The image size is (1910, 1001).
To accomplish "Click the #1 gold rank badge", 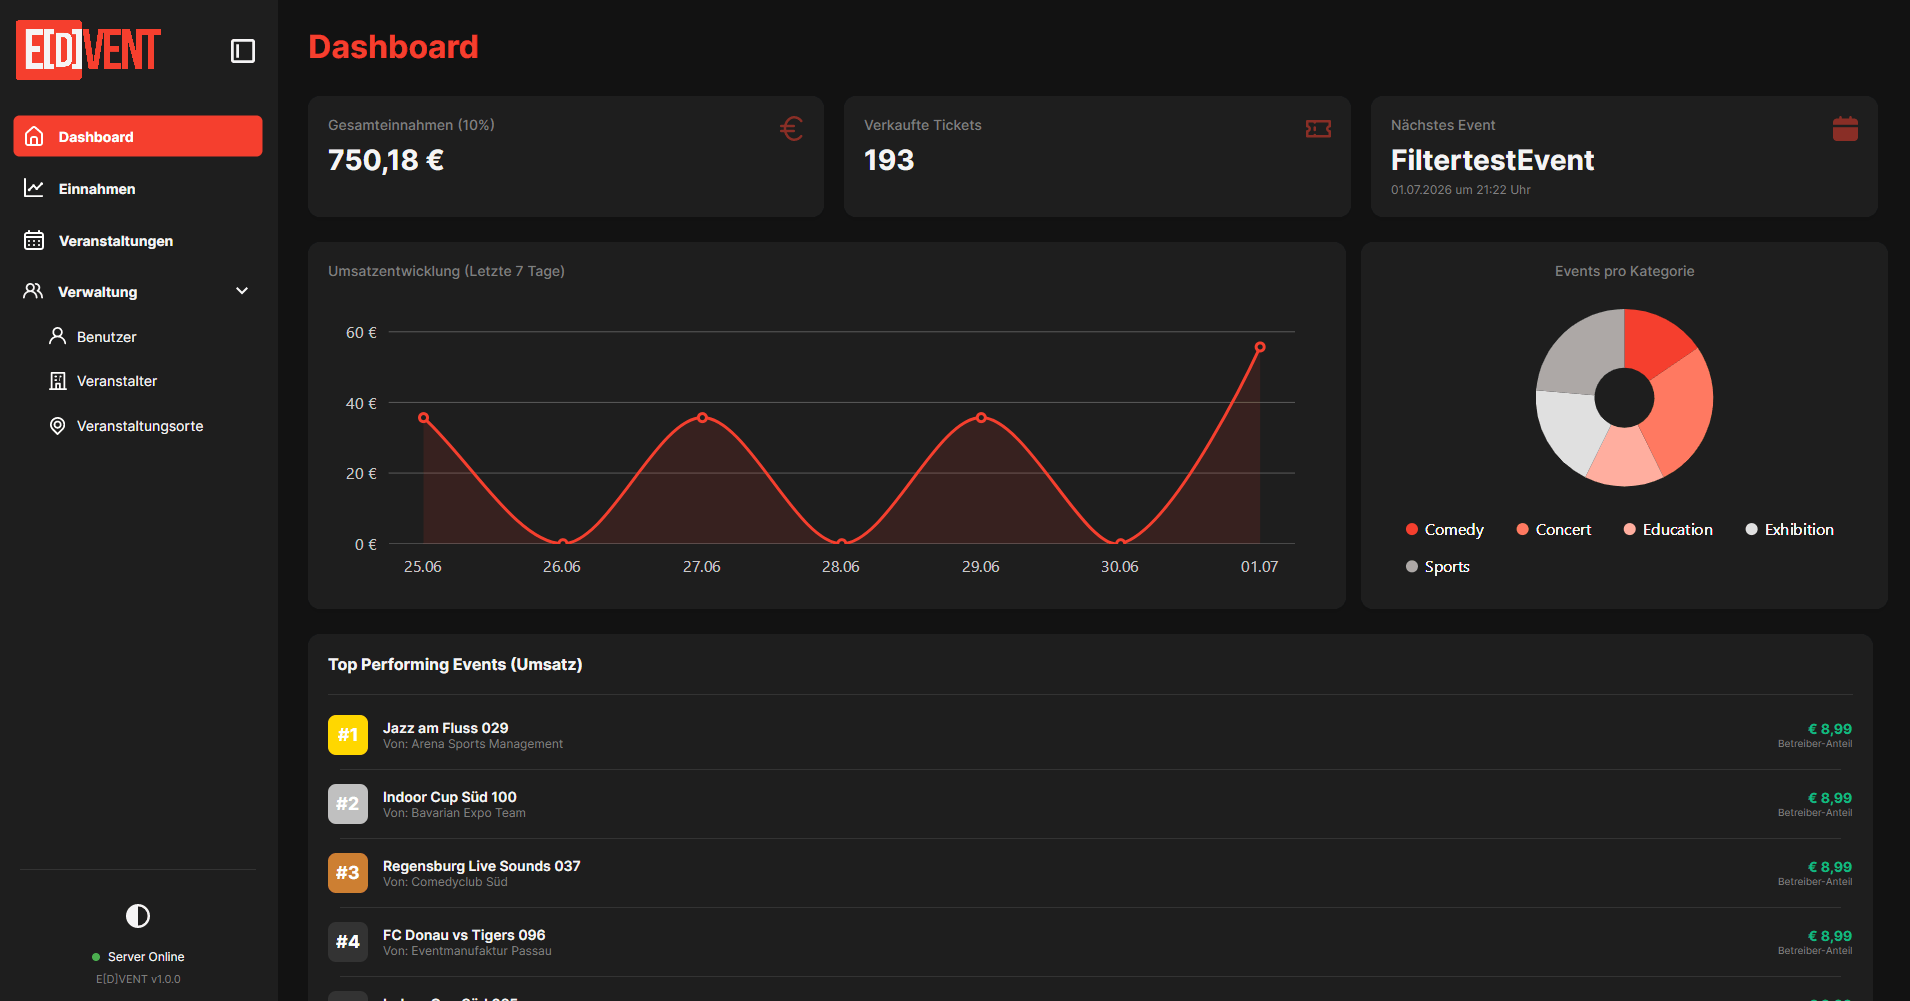I will pos(348,735).
